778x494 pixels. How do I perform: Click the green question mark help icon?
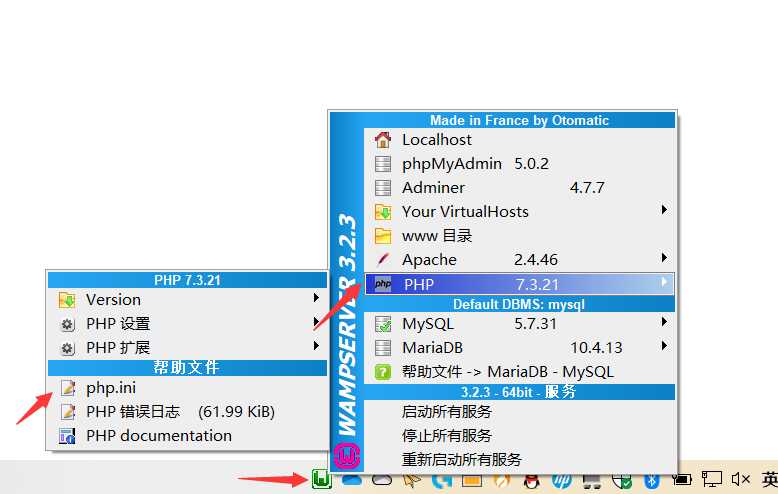383,372
